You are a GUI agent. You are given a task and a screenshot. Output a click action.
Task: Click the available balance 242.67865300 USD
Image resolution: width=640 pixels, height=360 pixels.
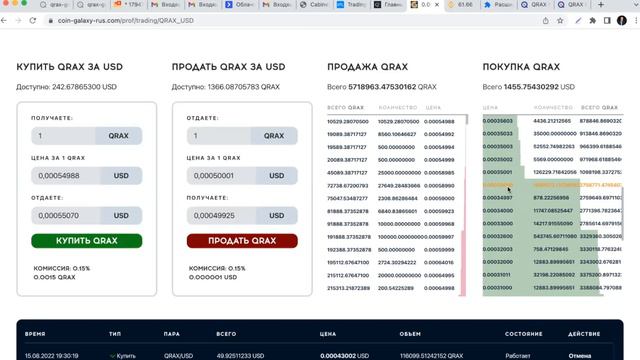tap(84, 87)
